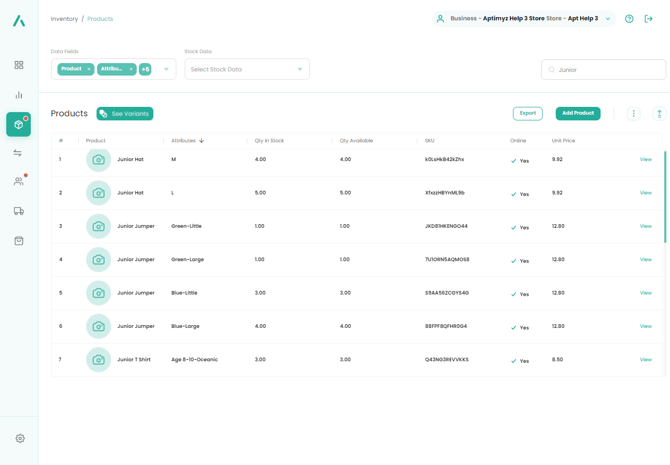This screenshot has width=670, height=465.
Task: Click the logout icon in header
Action: (x=648, y=19)
